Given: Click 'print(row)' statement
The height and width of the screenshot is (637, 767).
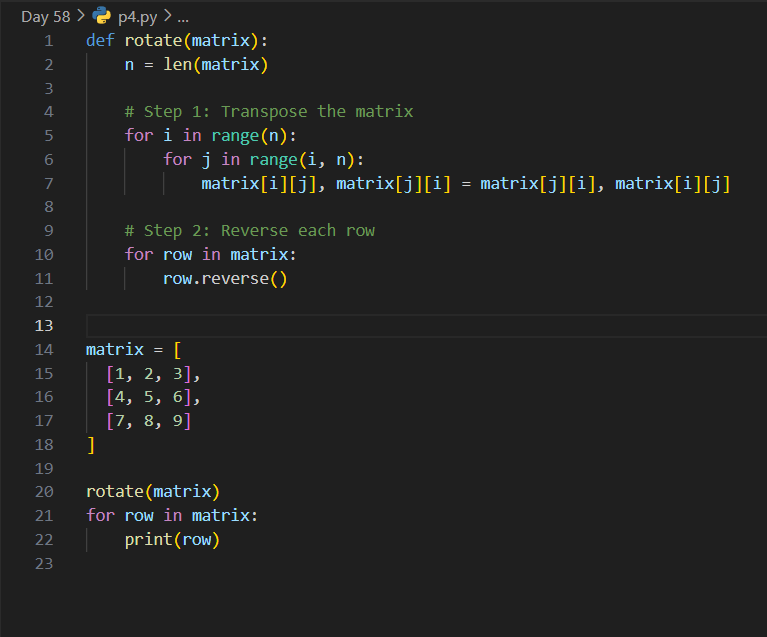Looking at the screenshot, I should [172, 540].
